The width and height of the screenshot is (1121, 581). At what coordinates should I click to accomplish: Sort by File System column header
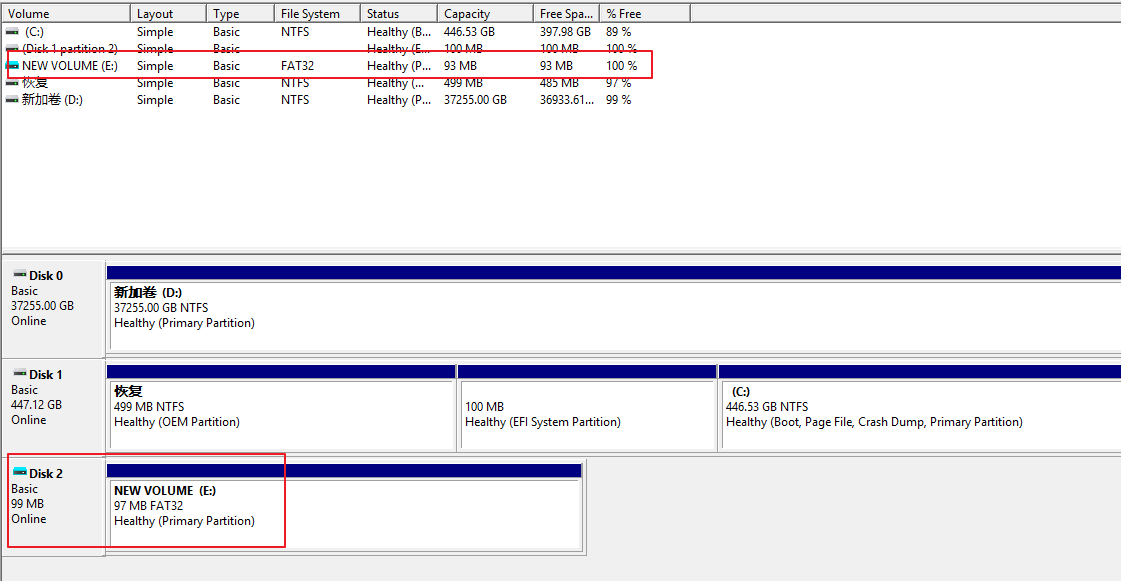(x=317, y=14)
